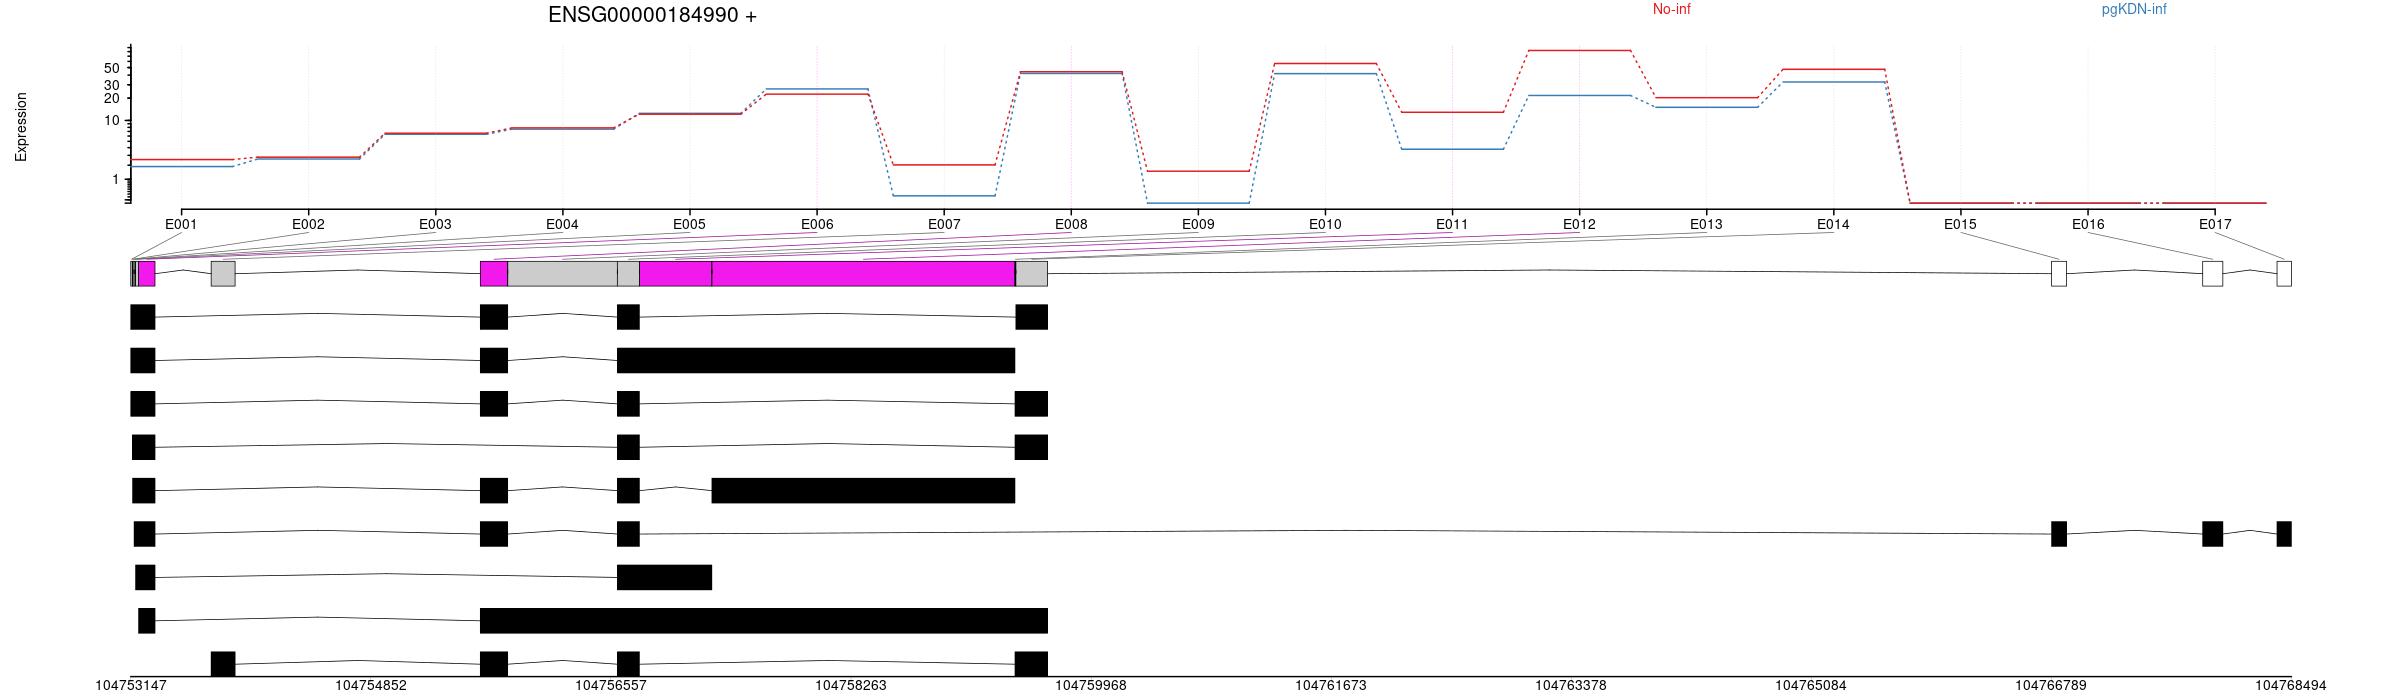This screenshot has width=2400, height=700.
Task: Click the blue pgKDN-inf segment above E007
Action: pos(944,196)
